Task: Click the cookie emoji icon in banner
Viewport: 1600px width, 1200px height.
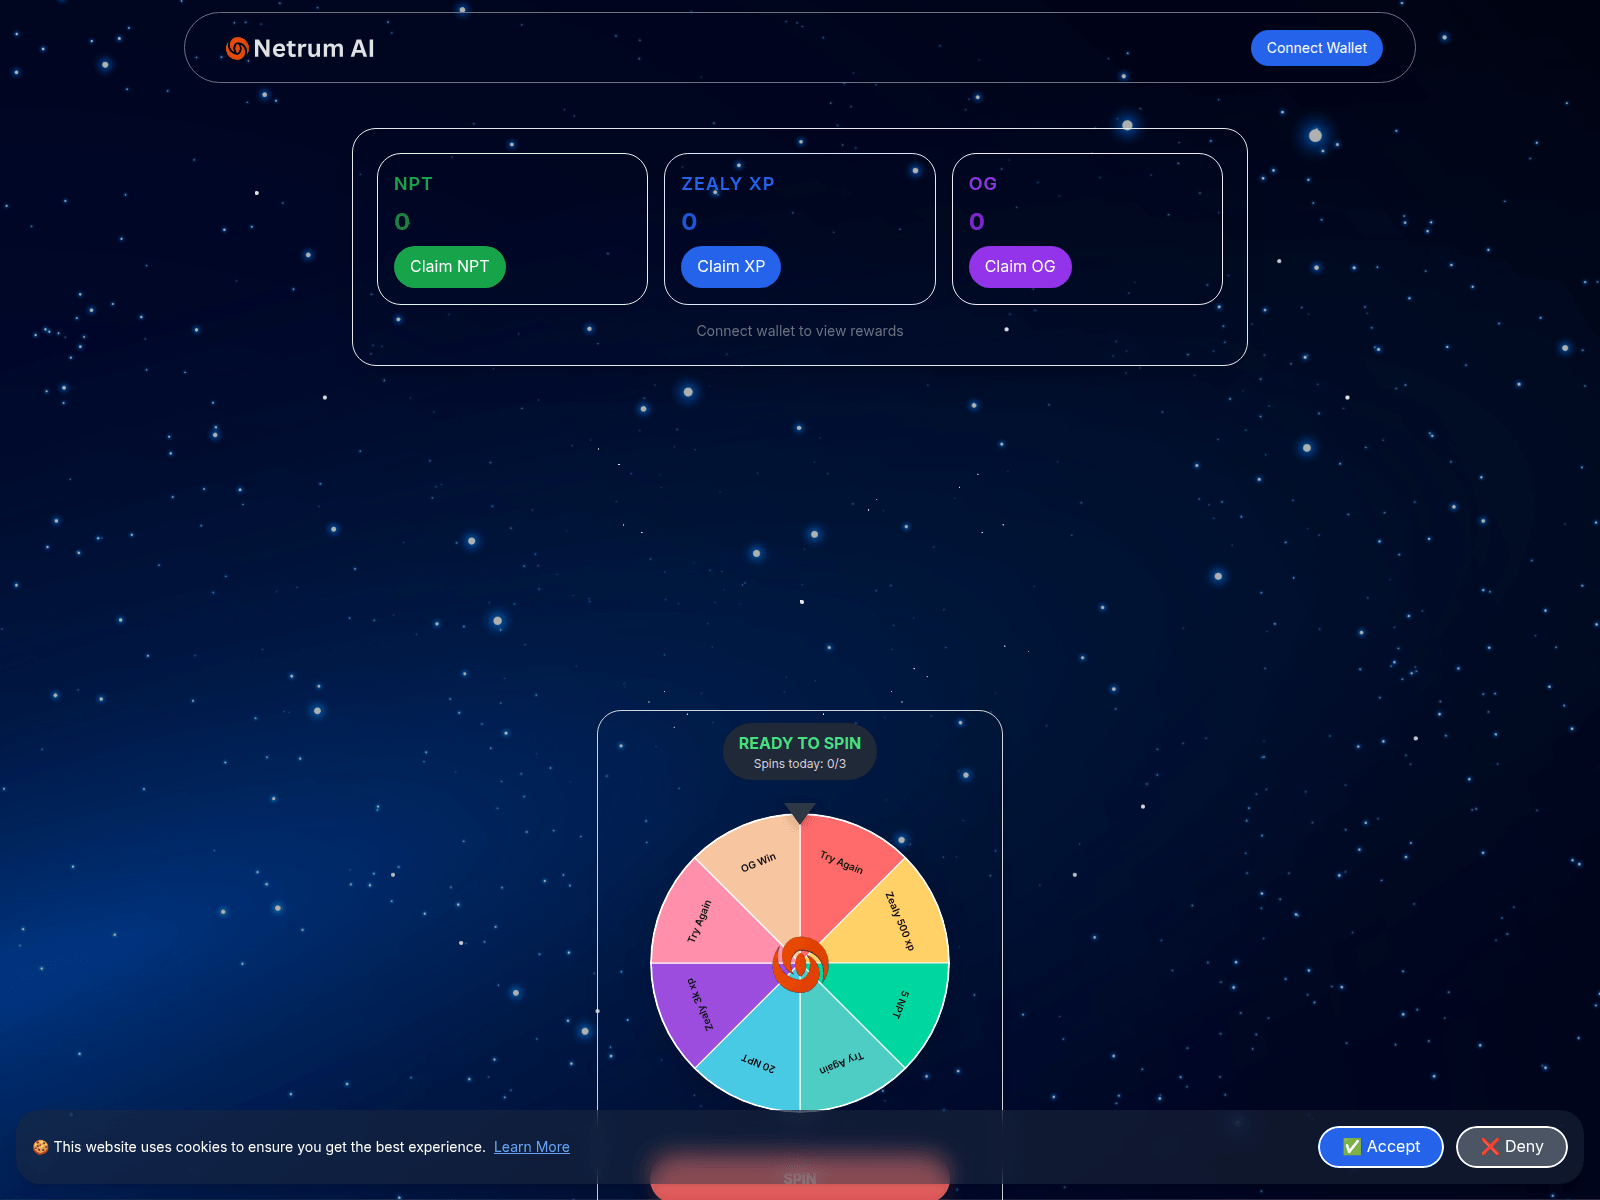Action: pyautogui.click(x=41, y=1147)
